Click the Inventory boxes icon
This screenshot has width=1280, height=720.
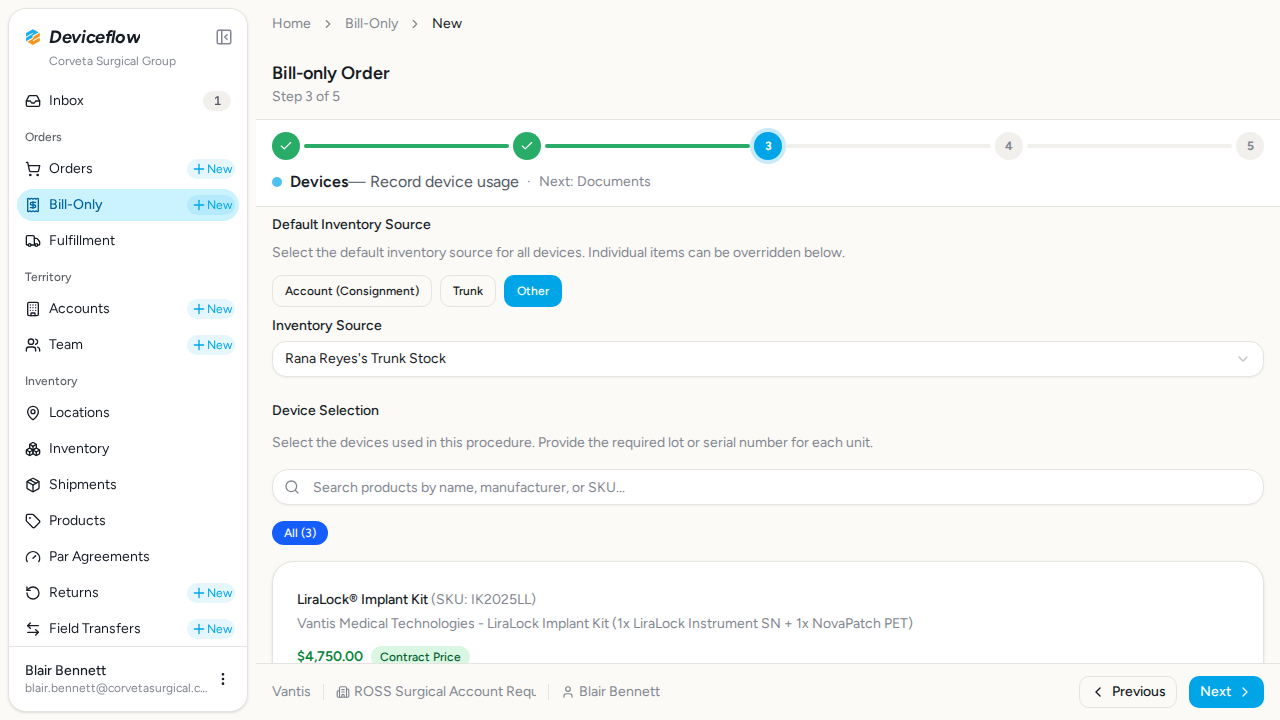pos(33,449)
